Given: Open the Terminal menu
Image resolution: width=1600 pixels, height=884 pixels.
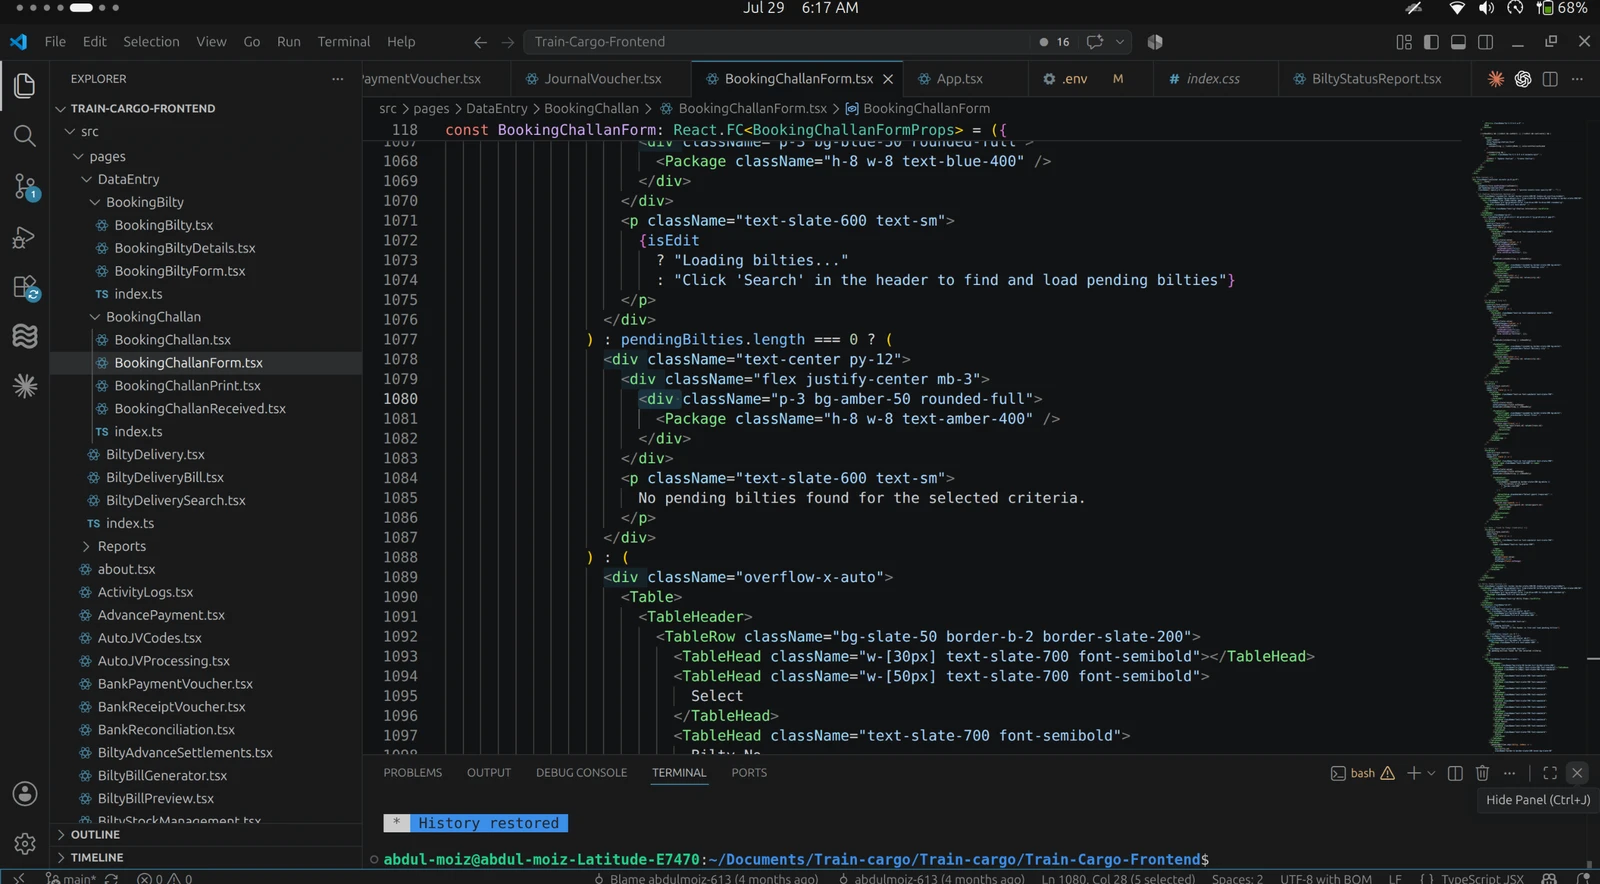Looking at the screenshot, I should coord(344,42).
